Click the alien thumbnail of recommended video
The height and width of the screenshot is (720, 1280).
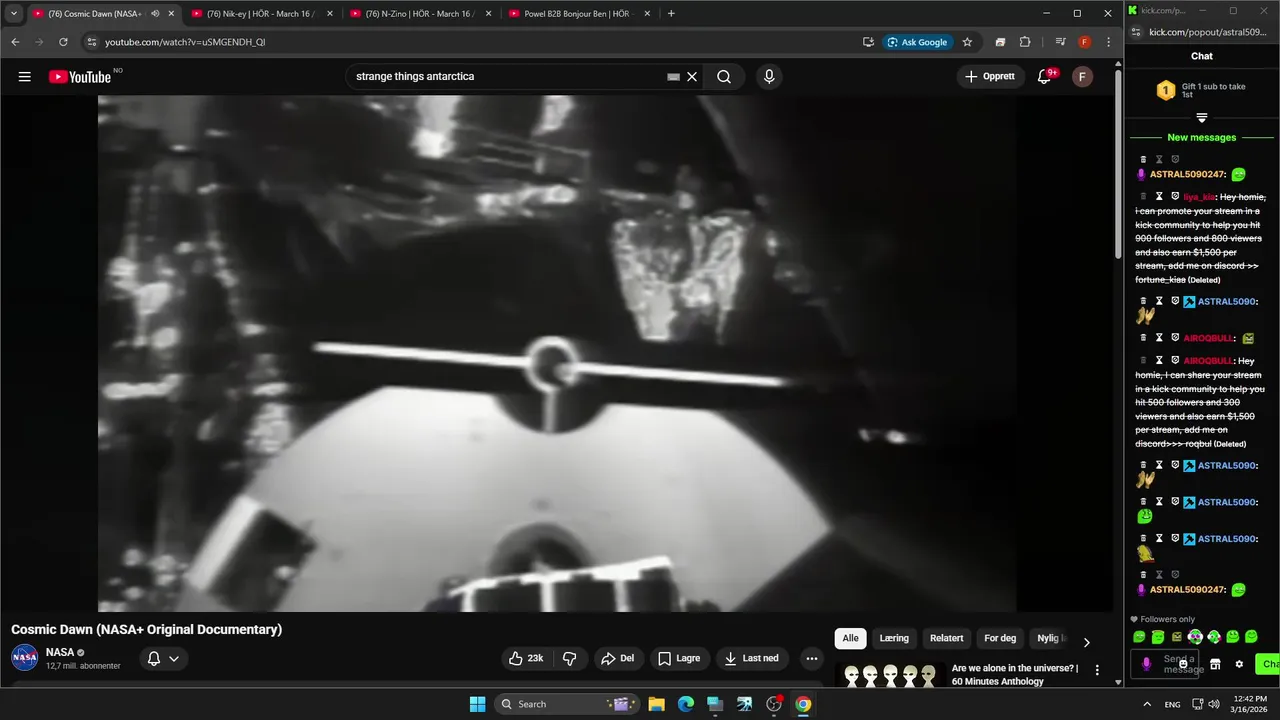(890, 675)
